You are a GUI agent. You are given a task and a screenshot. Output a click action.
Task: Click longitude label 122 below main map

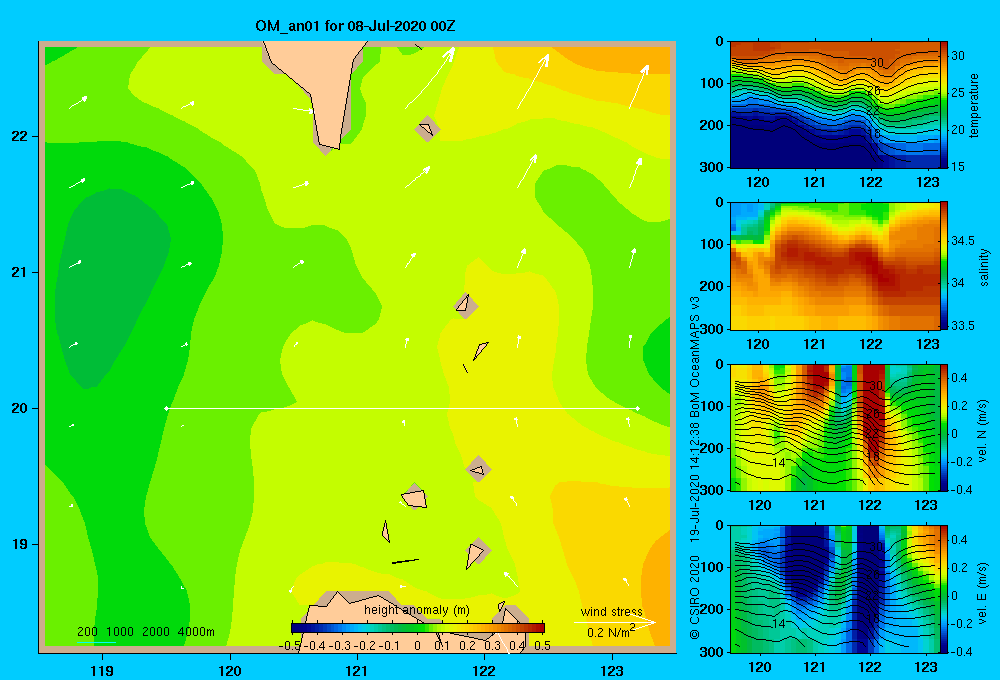(x=484, y=670)
